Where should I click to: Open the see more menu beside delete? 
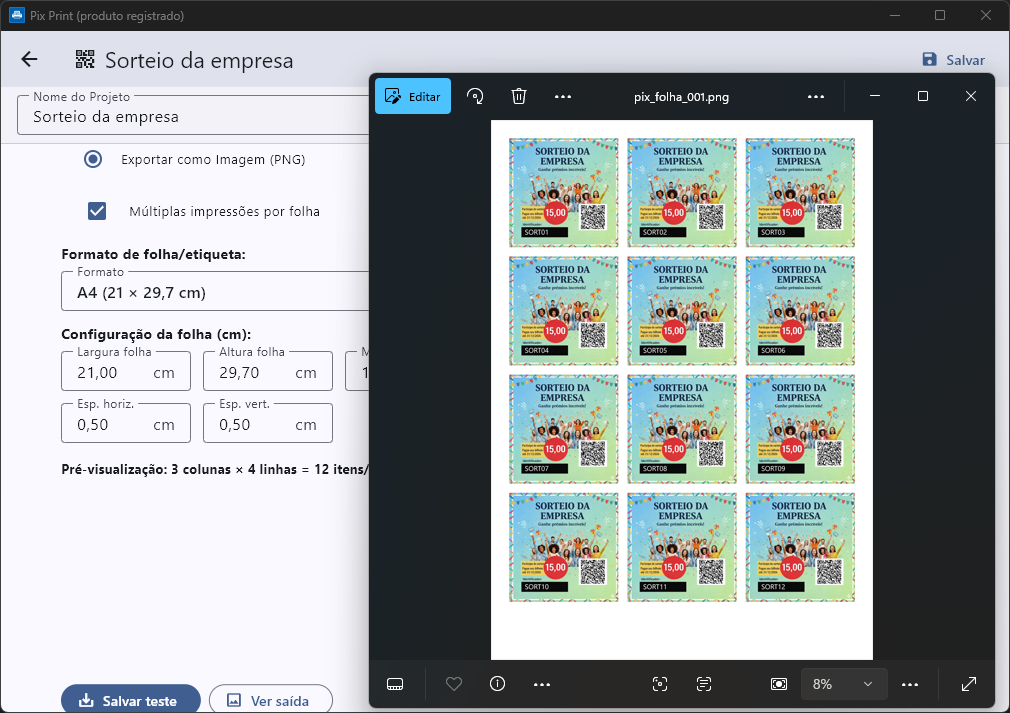point(563,96)
